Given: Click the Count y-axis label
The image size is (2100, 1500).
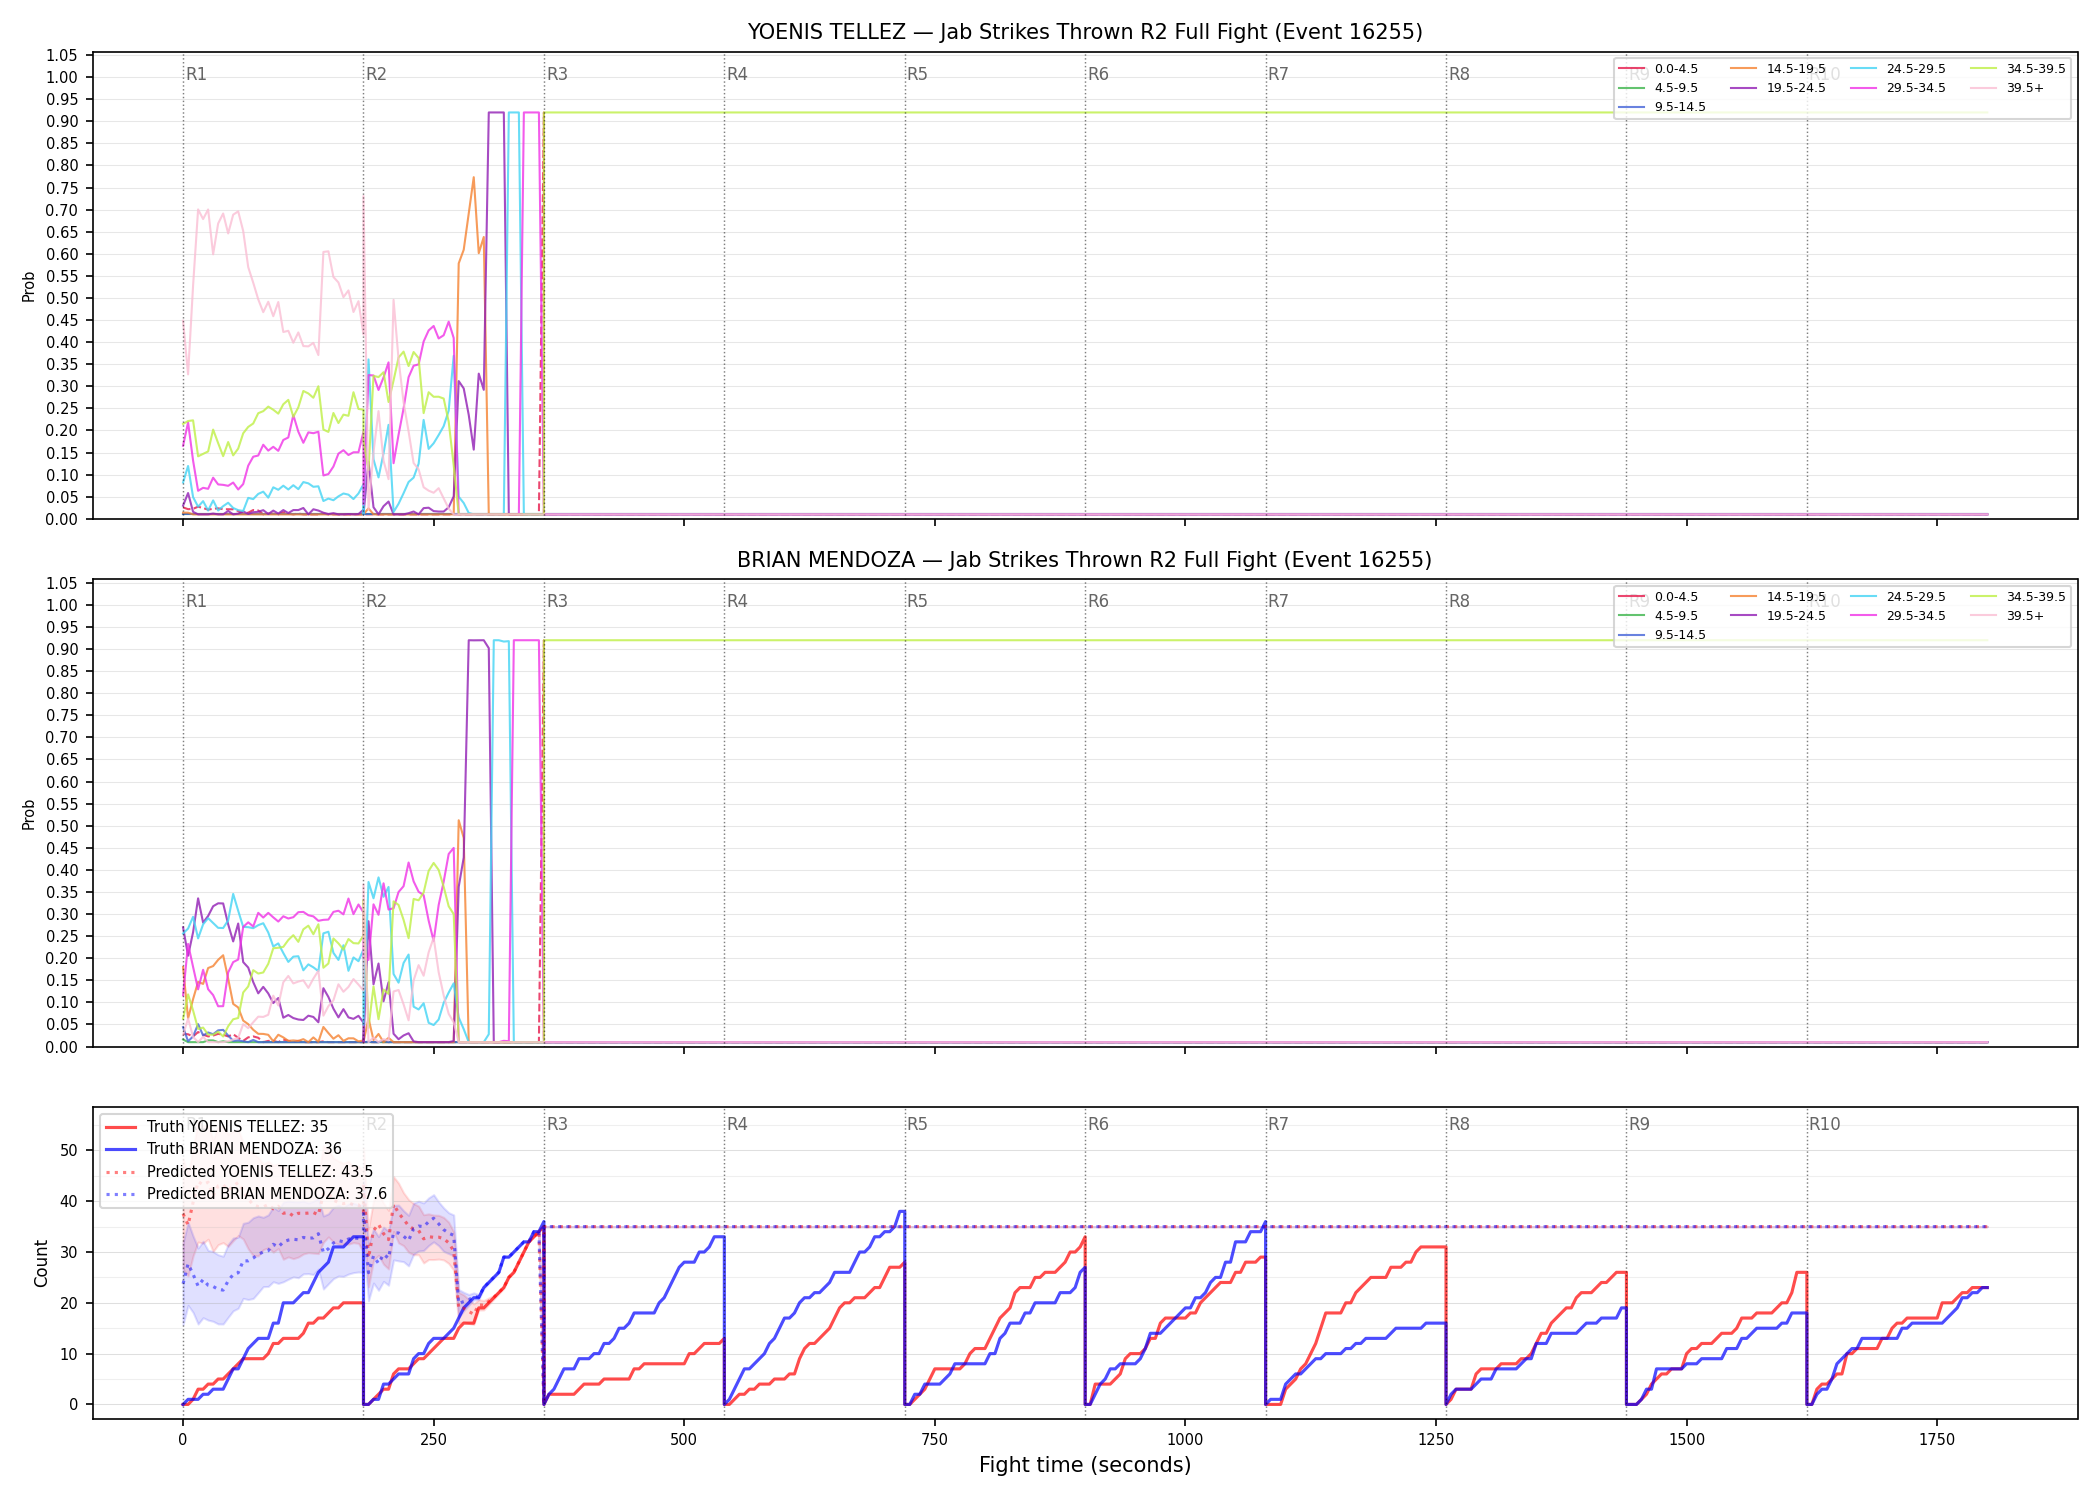Looking at the screenshot, I should click(41, 1263).
